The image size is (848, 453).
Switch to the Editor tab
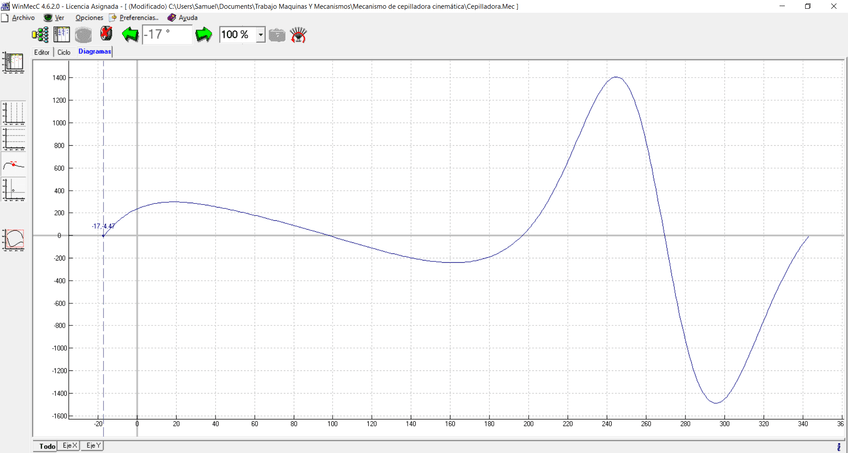pyautogui.click(x=42, y=52)
